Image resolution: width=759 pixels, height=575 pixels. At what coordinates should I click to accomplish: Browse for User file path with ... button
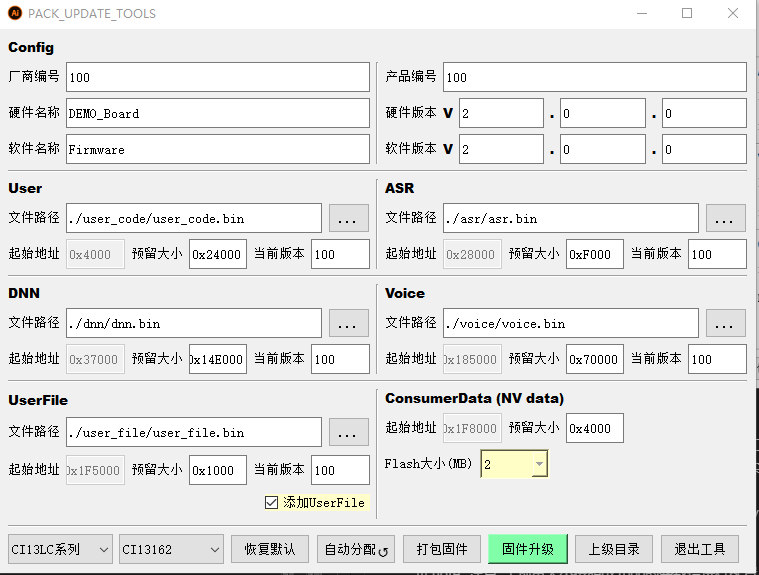[x=348, y=218]
